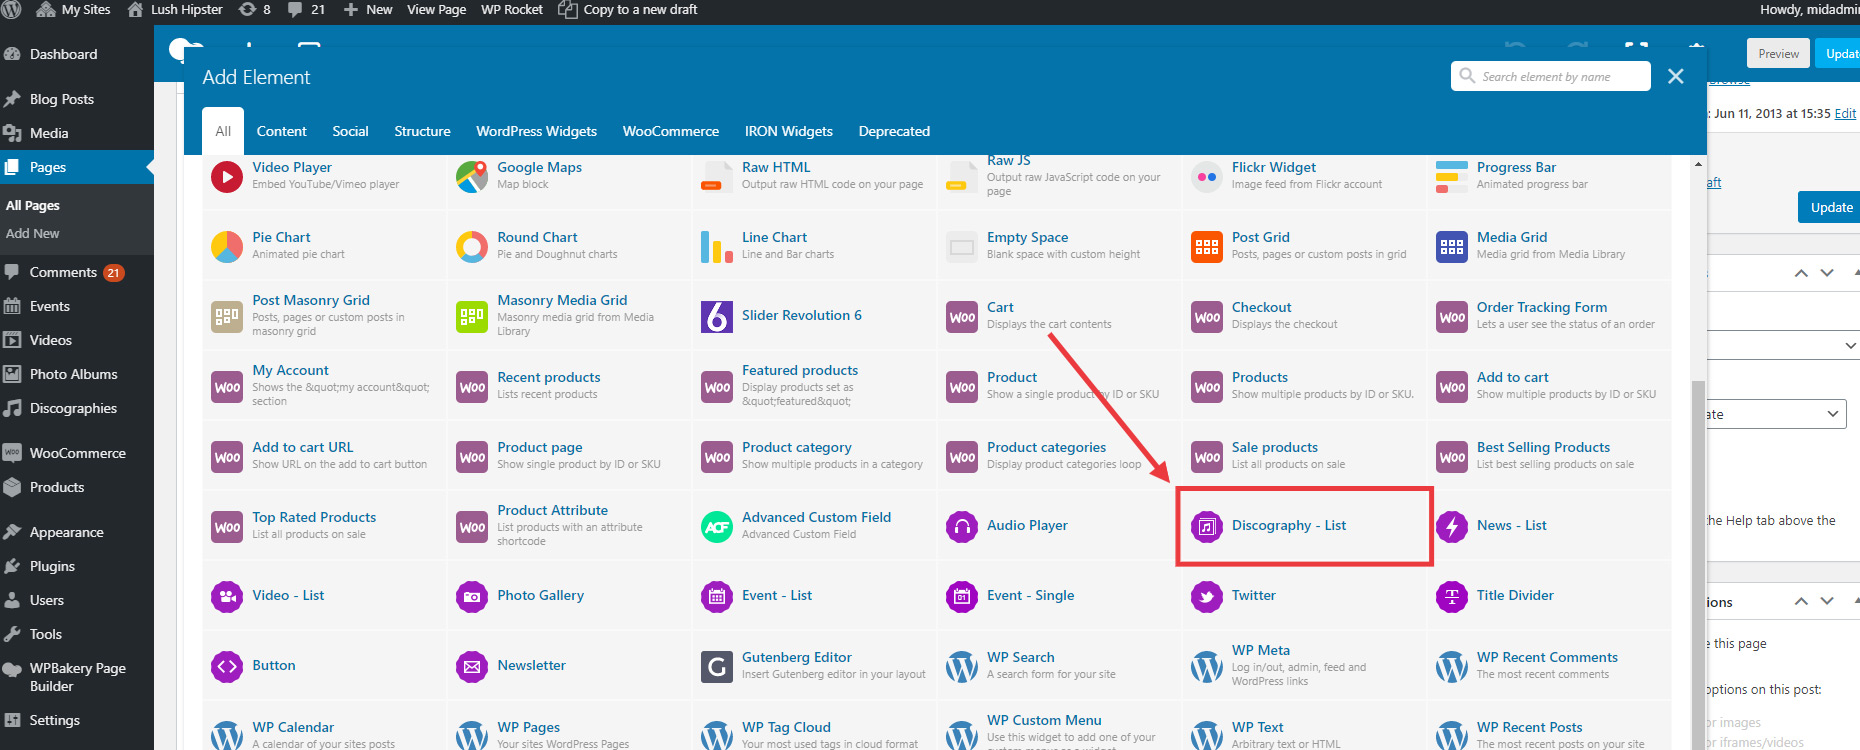Open the Structure tab
1860x750 pixels.
click(x=422, y=131)
